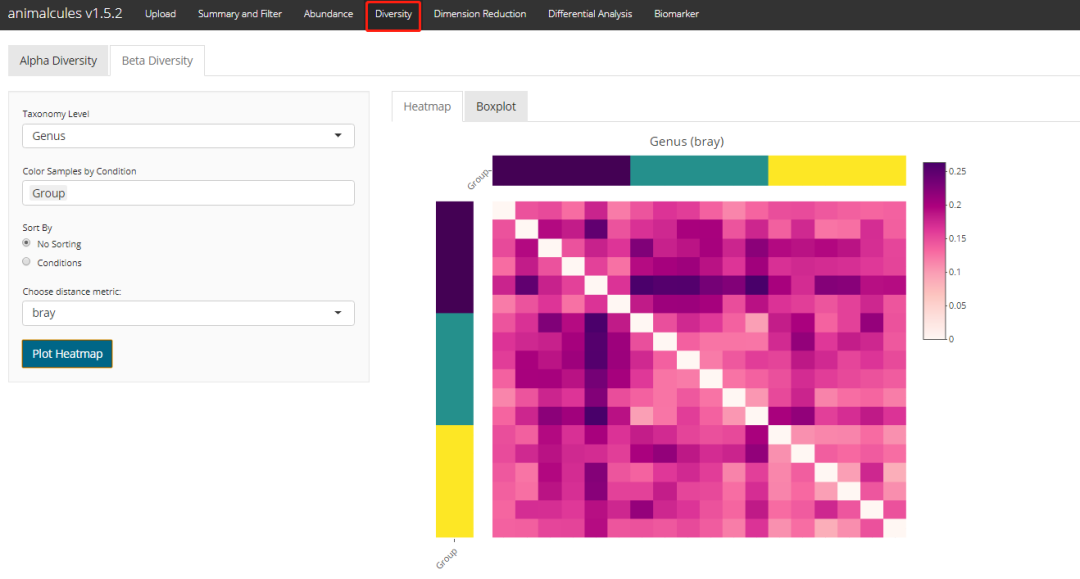Open Dimension Reduction page
Image resolution: width=1080 pixels, height=579 pixels.
point(479,14)
